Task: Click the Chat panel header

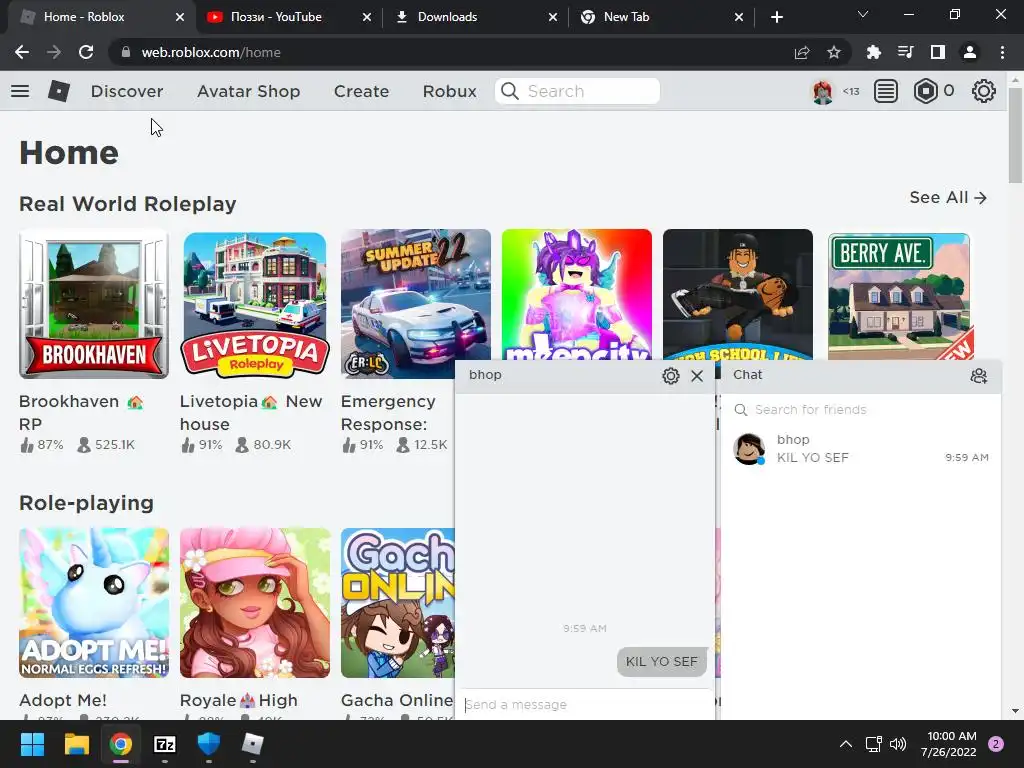Action: pyautogui.click(x=861, y=376)
